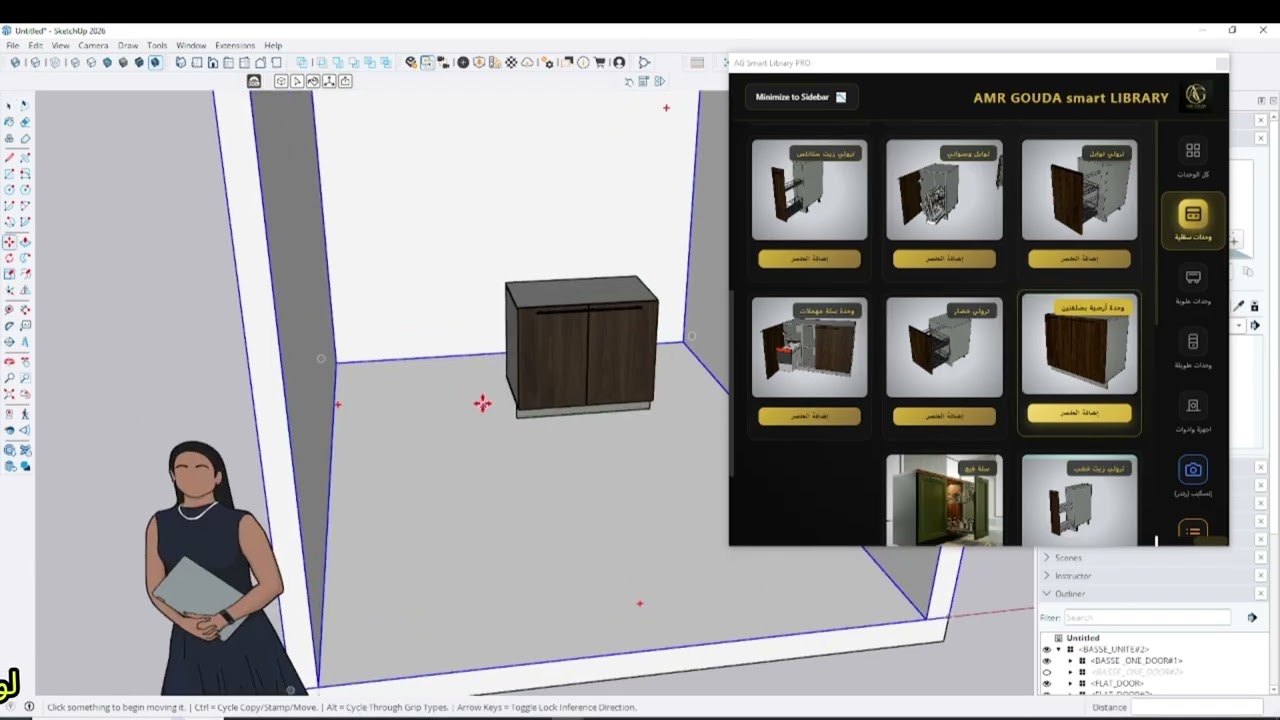The image size is (1280, 720).
Task: Add the top-left trolley unit via yellow button
Action: [x=809, y=259]
